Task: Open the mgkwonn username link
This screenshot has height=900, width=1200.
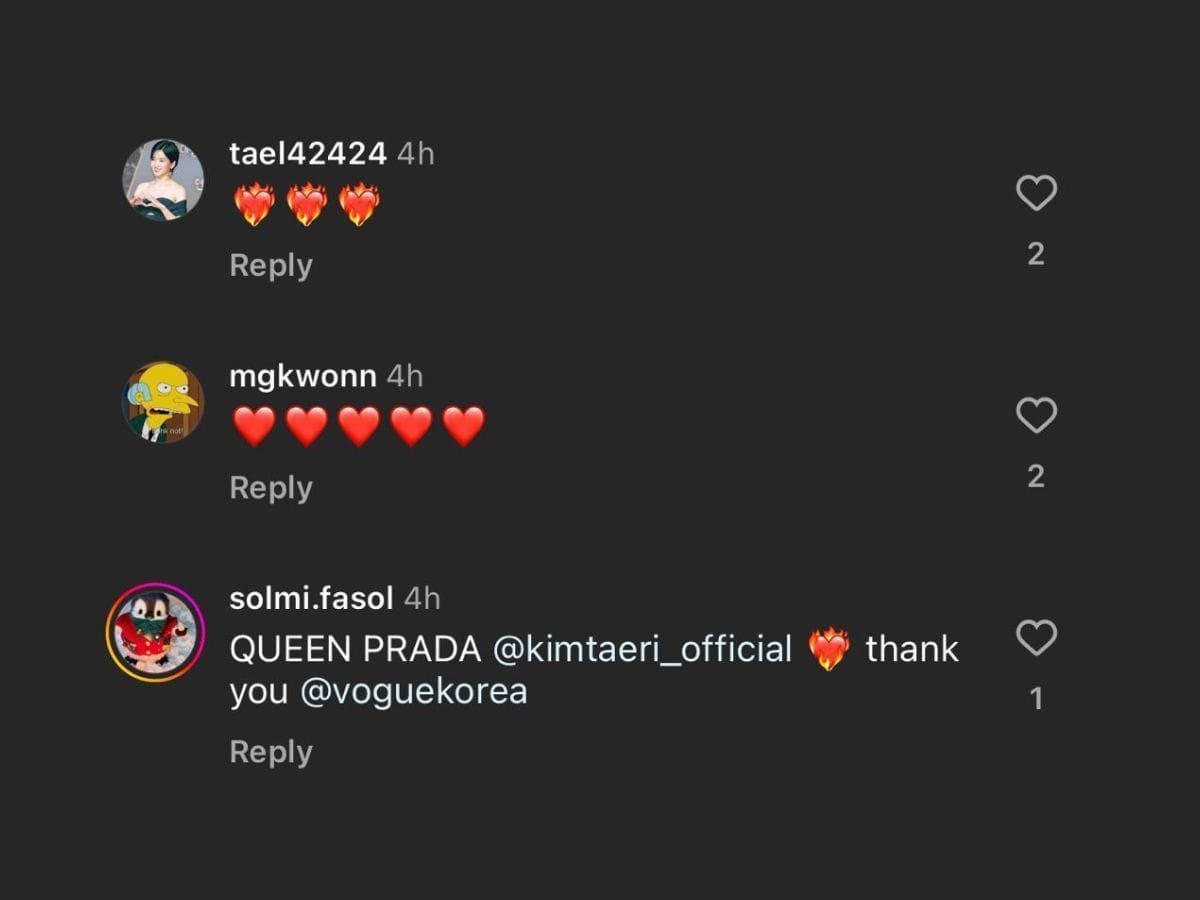Action: click(x=302, y=376)
